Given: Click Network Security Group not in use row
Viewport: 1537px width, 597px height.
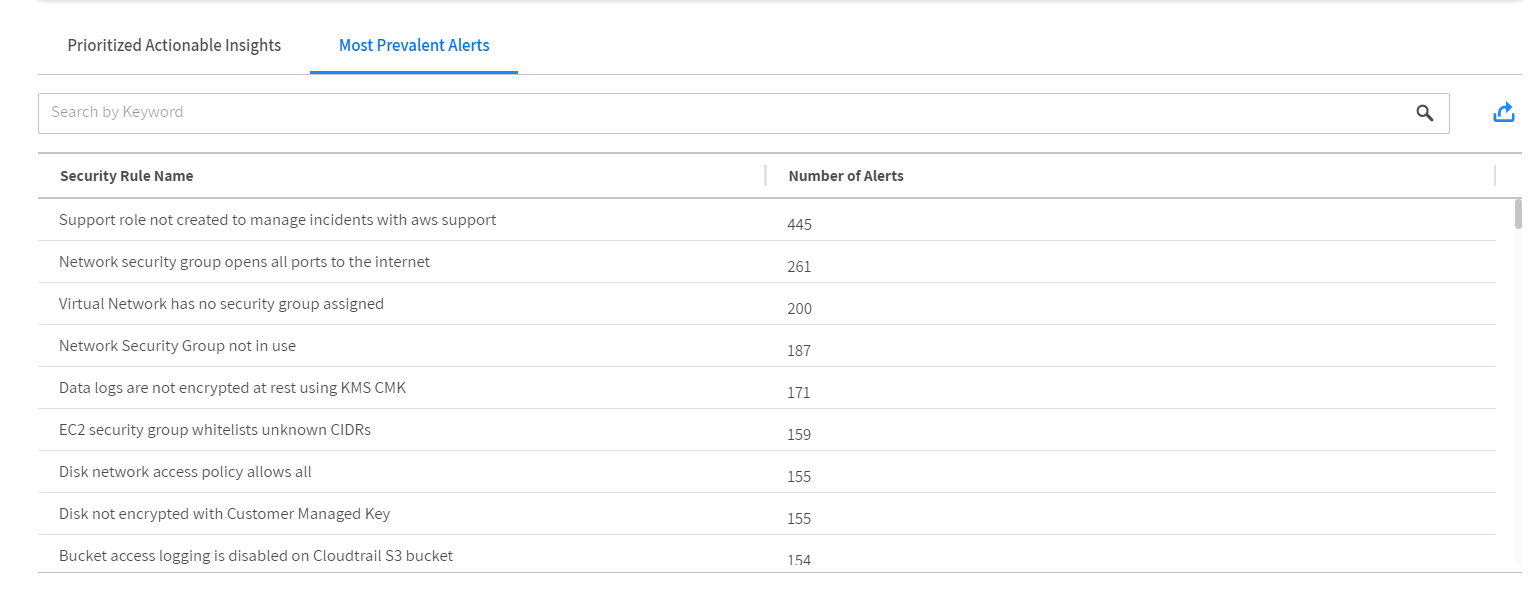Looking at the screenshot, I should pyautogui.click(x=177, y=346).
